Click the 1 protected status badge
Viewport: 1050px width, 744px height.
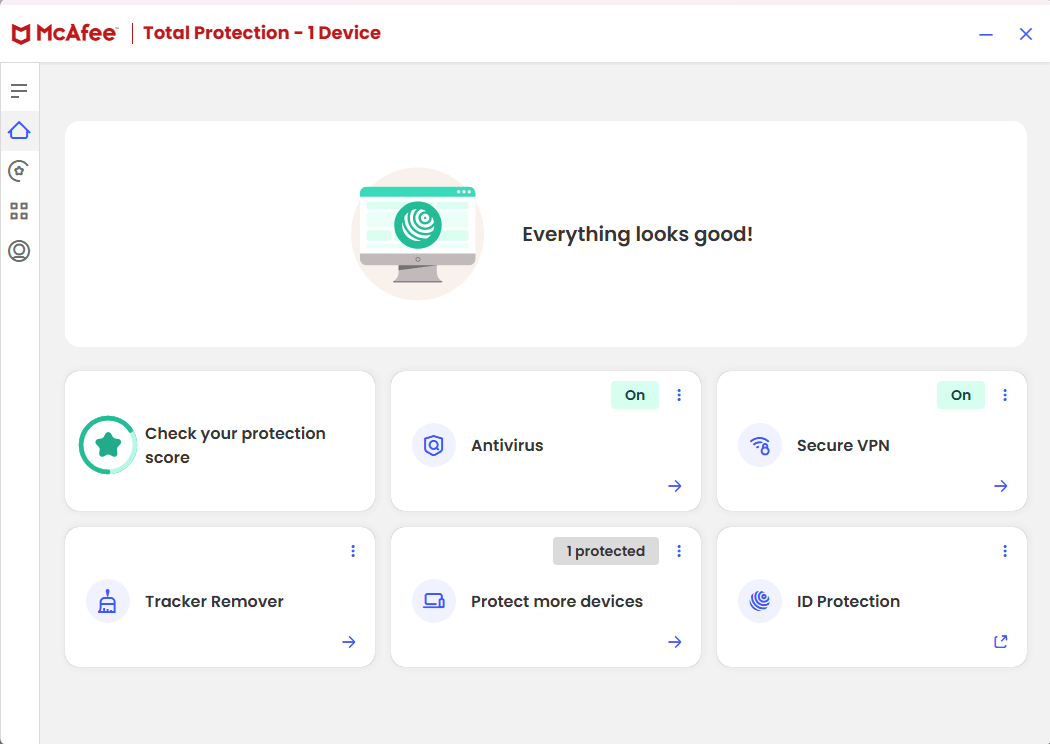[x=605, y=551]
